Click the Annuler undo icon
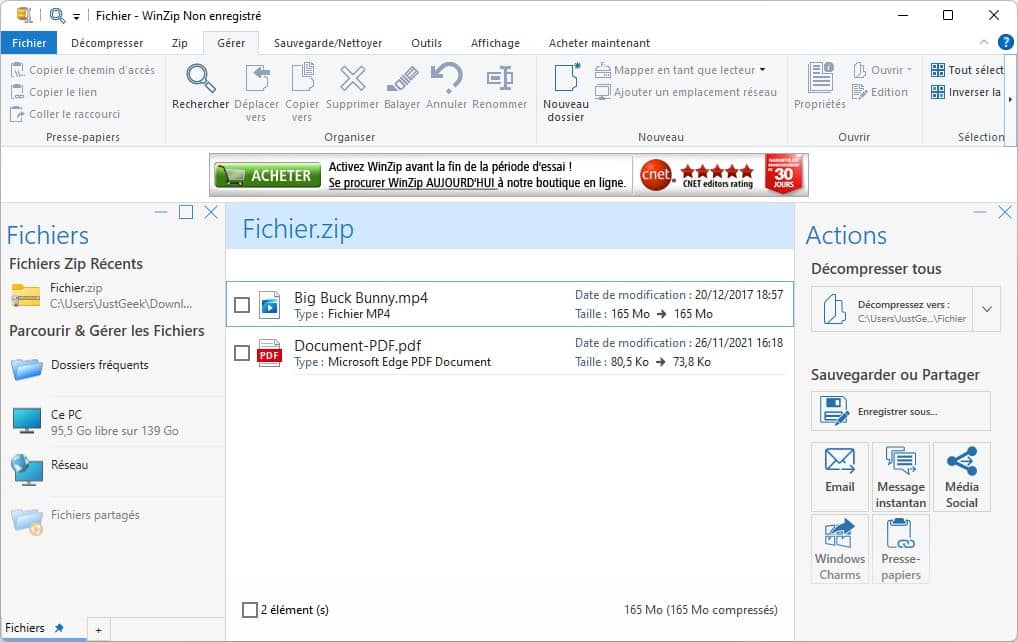 (x=447, y=77)
